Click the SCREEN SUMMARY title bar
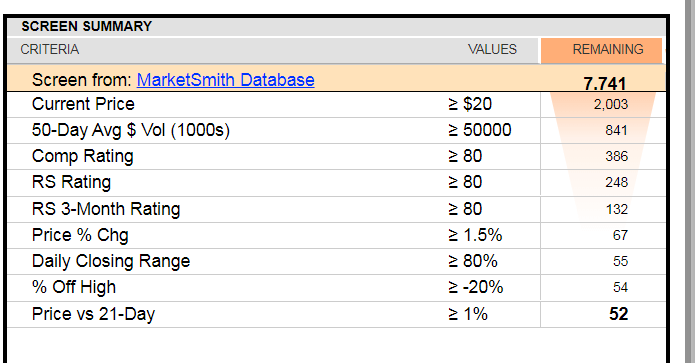Screen dimensions: 695x363 coord(336,27)
